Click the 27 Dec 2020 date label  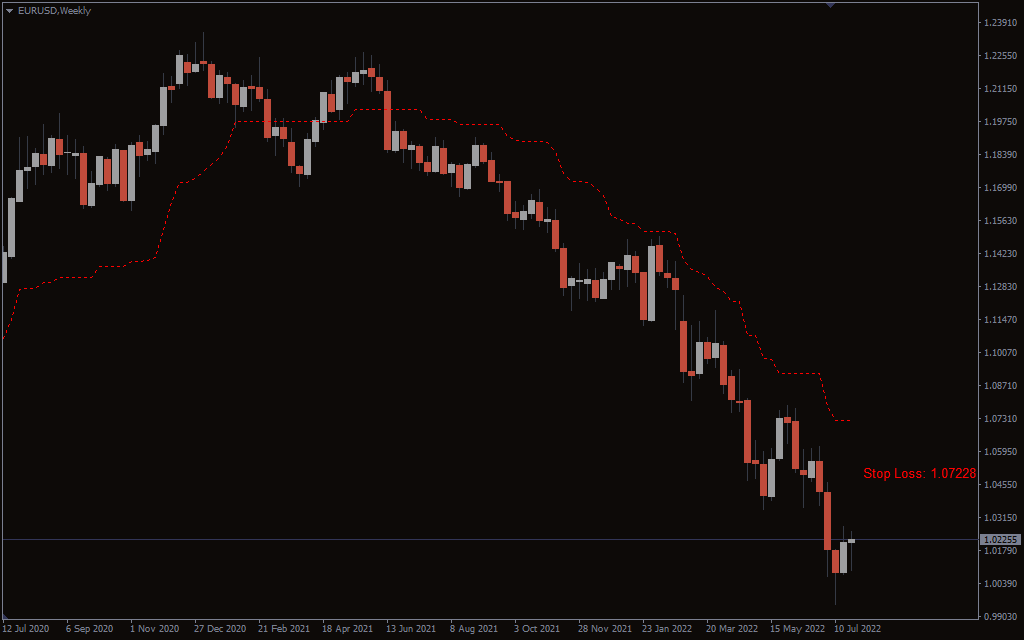(220, 630)
